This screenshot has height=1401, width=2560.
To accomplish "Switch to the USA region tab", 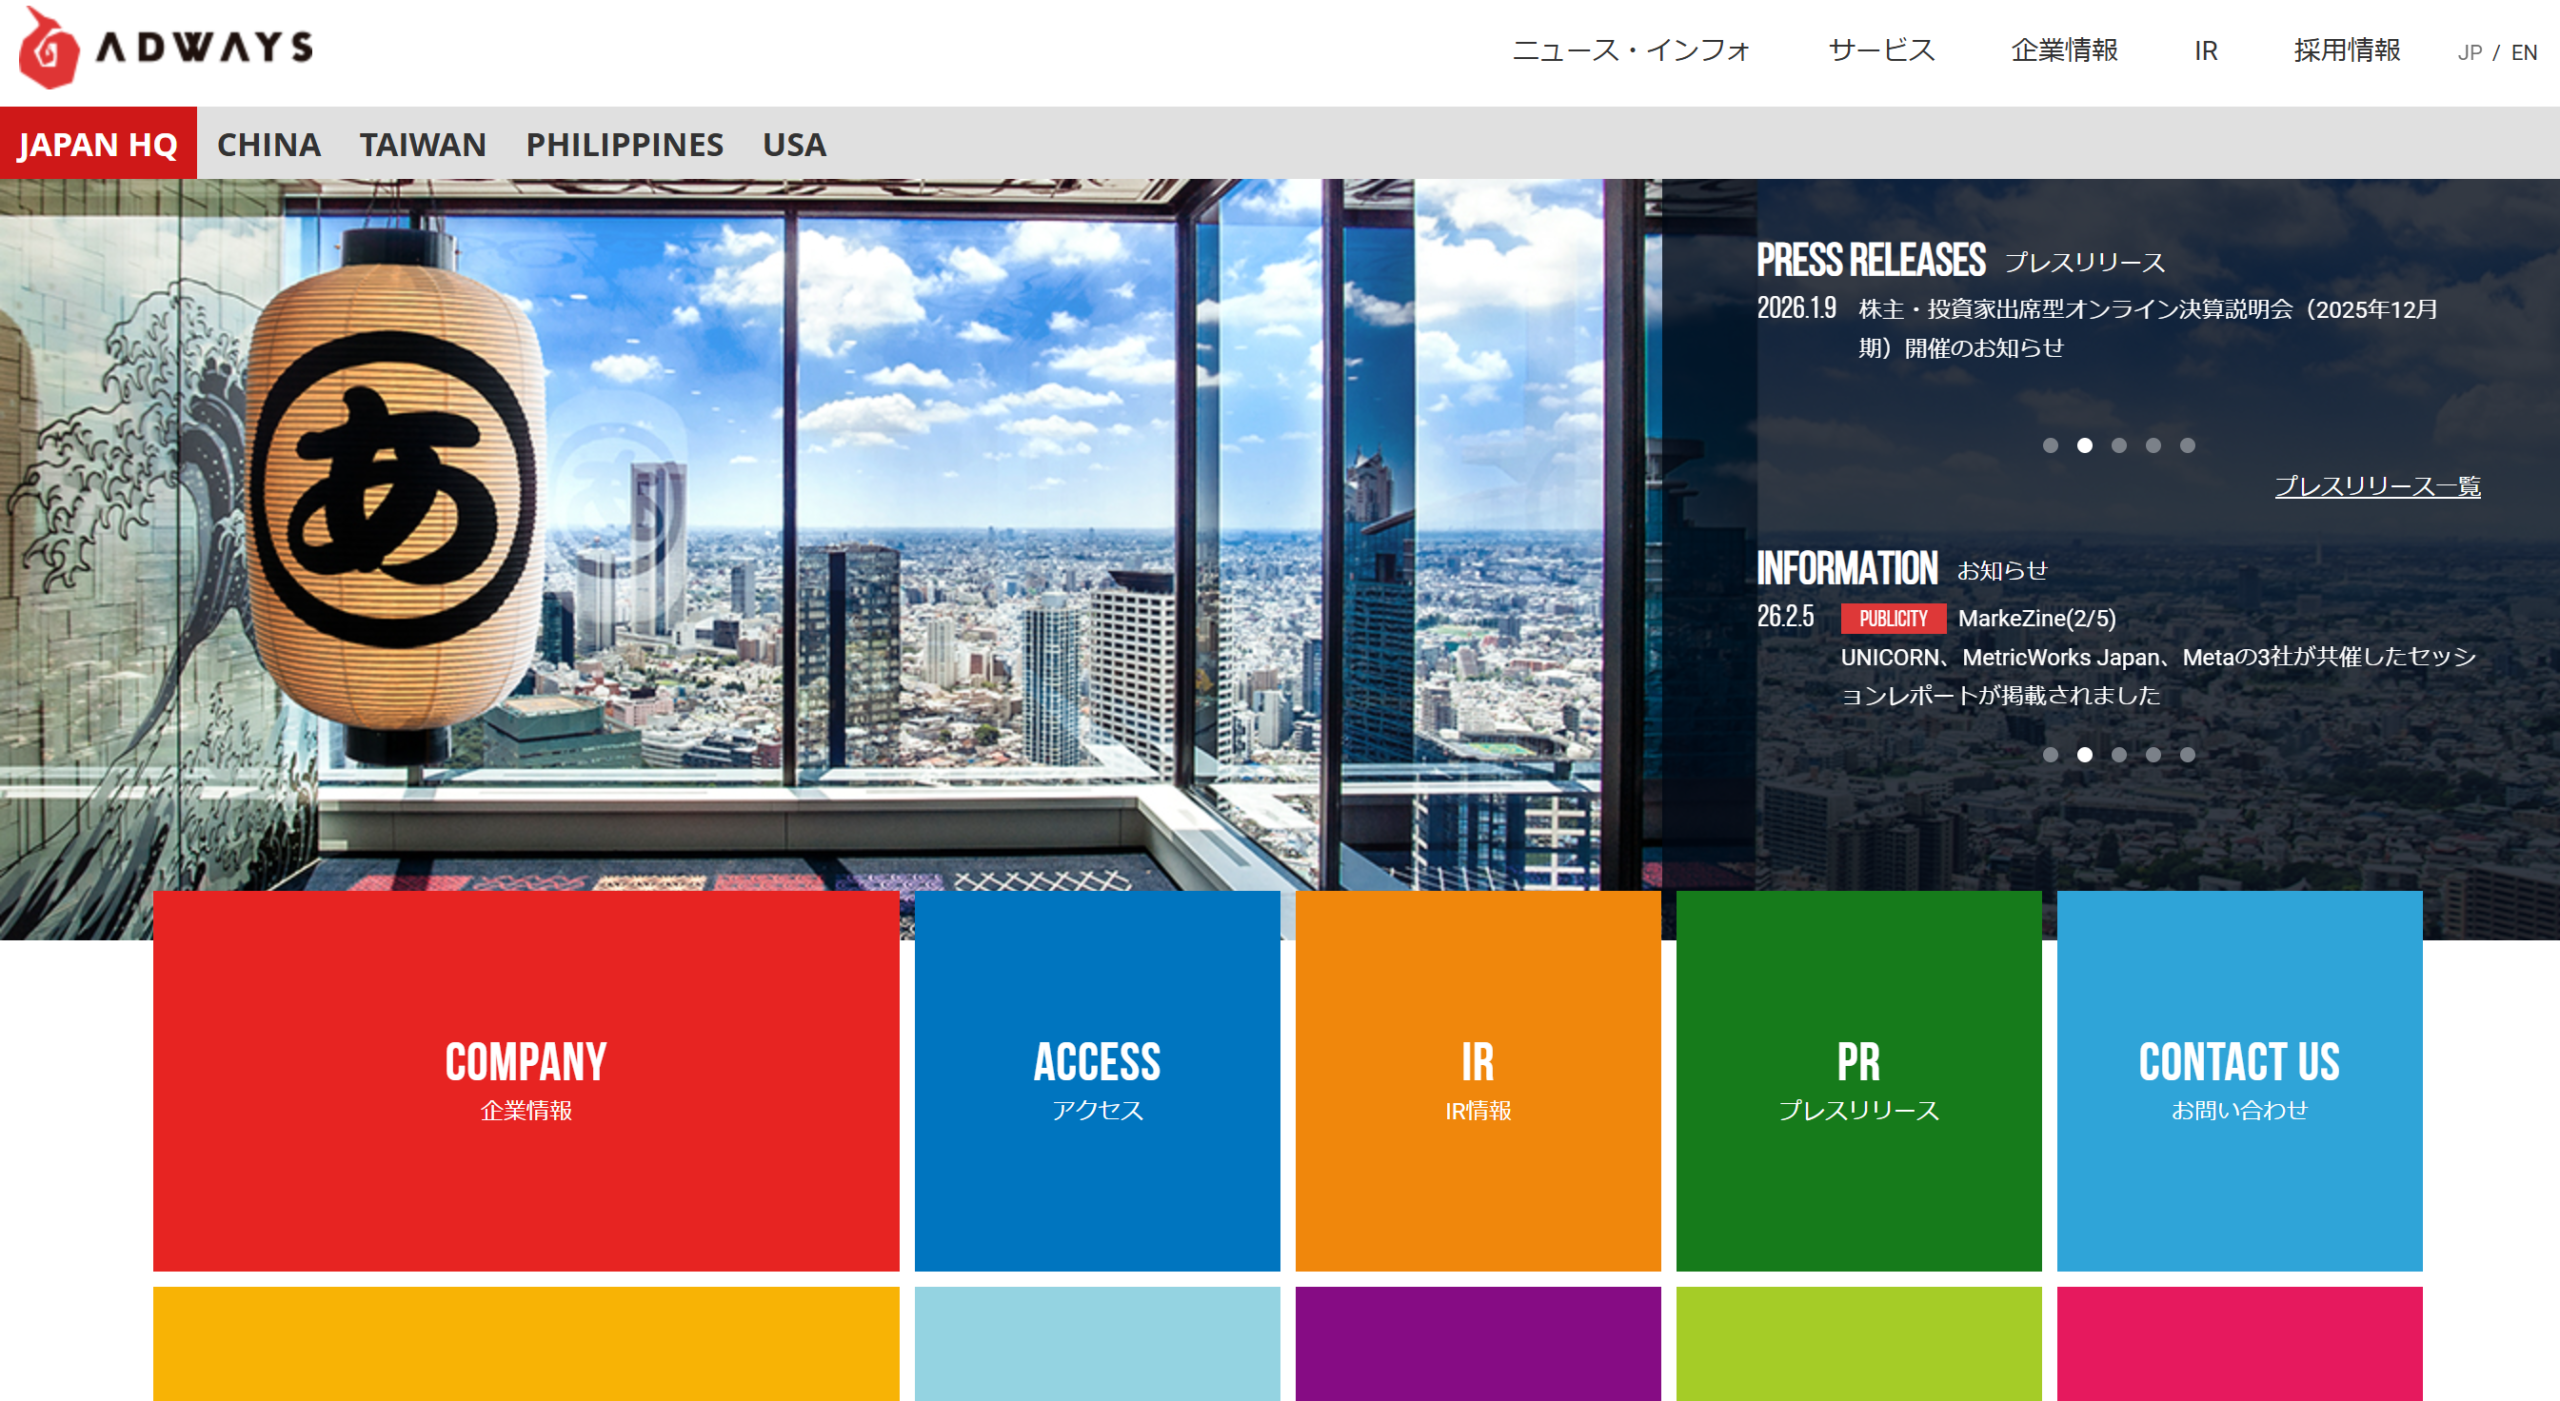I will point(794,145).
